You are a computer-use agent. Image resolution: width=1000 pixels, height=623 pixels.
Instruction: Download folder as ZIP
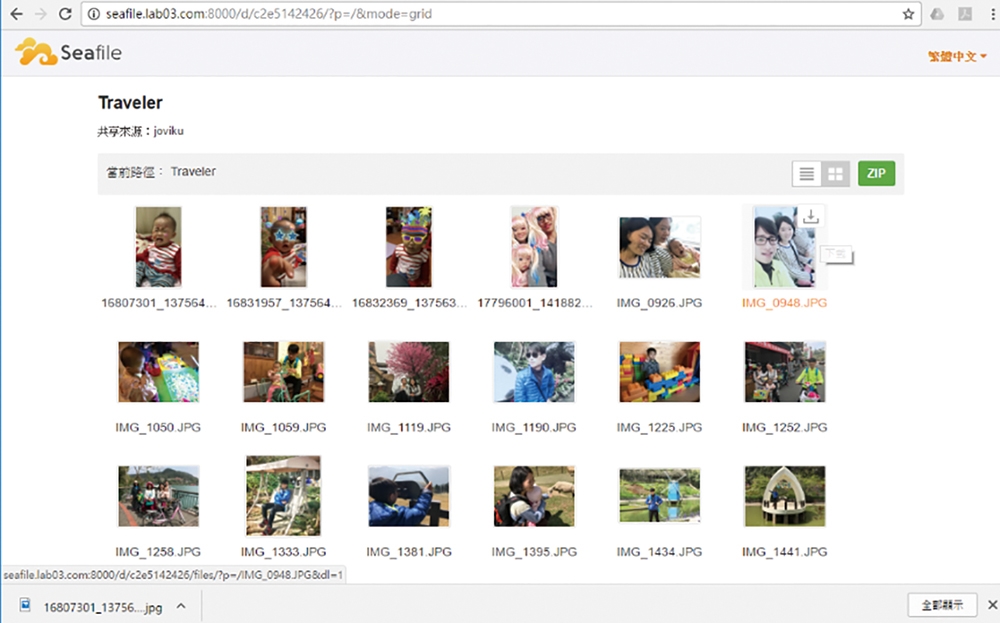(876, 173)
